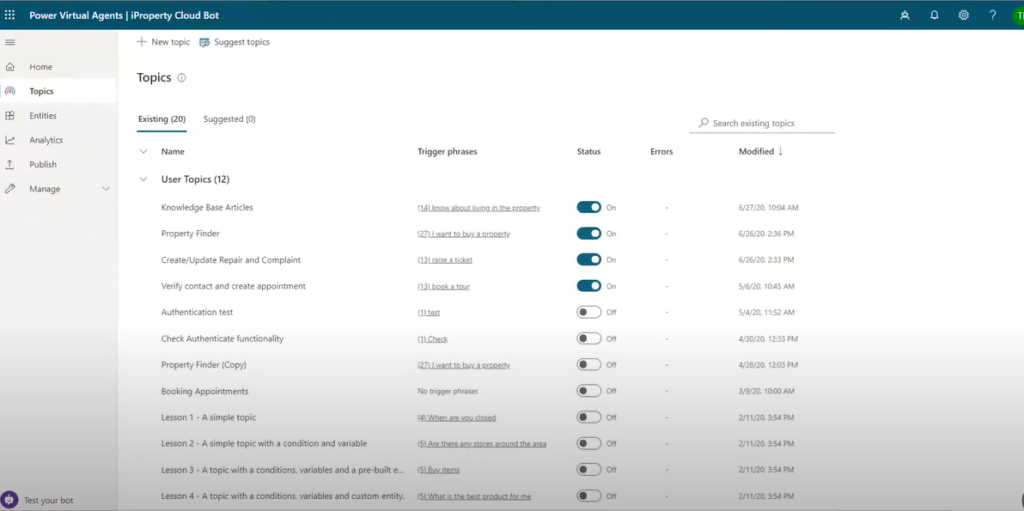Open trigger phrases 'When are you closed'
Viewport: 1024px width, 511px height.
tap(456, 418)
